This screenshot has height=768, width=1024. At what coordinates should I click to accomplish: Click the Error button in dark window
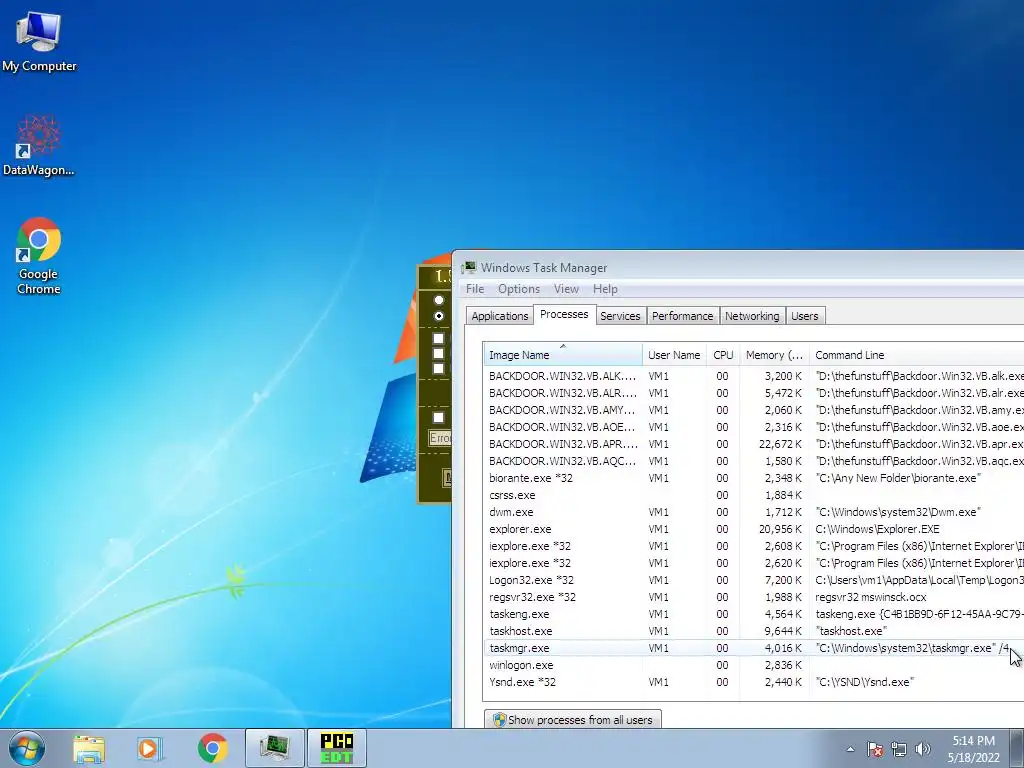pyautogui.click(x=440, y=438)
